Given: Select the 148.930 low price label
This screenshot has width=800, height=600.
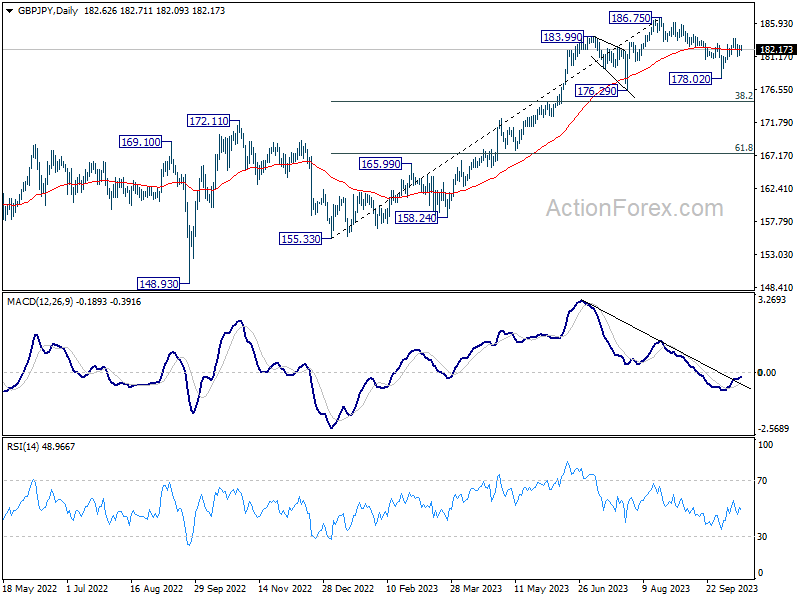Looking at the screenshot, I should coord(159,284).
